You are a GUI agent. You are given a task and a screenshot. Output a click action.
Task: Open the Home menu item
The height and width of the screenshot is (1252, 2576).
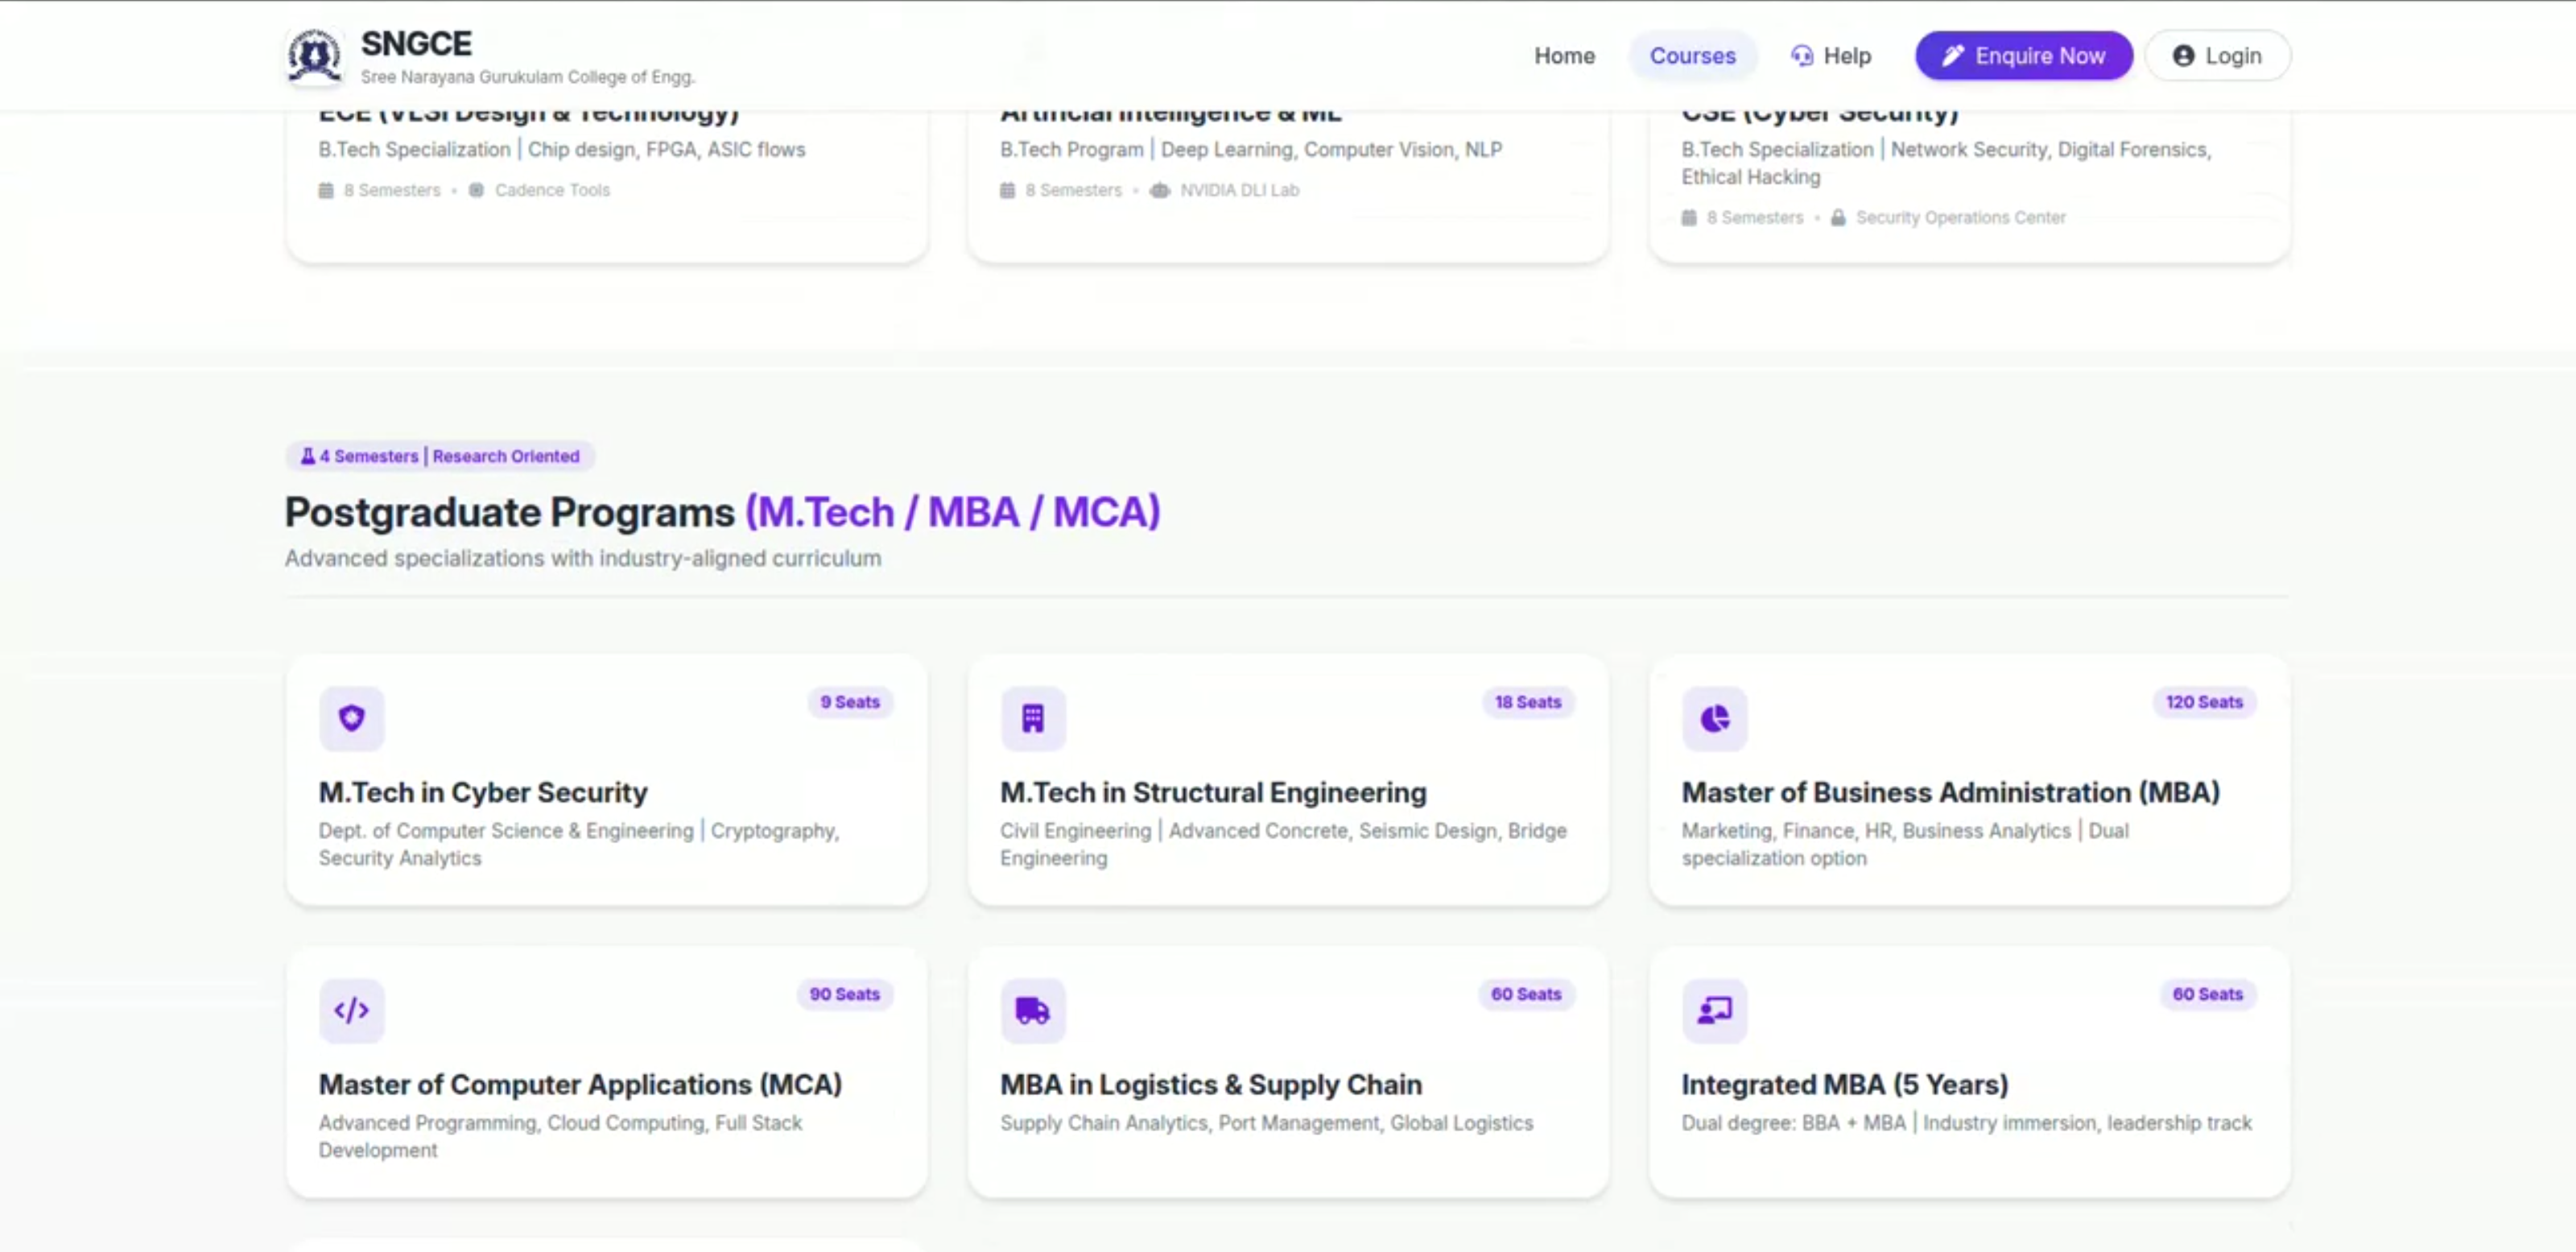coord(1564,56)
